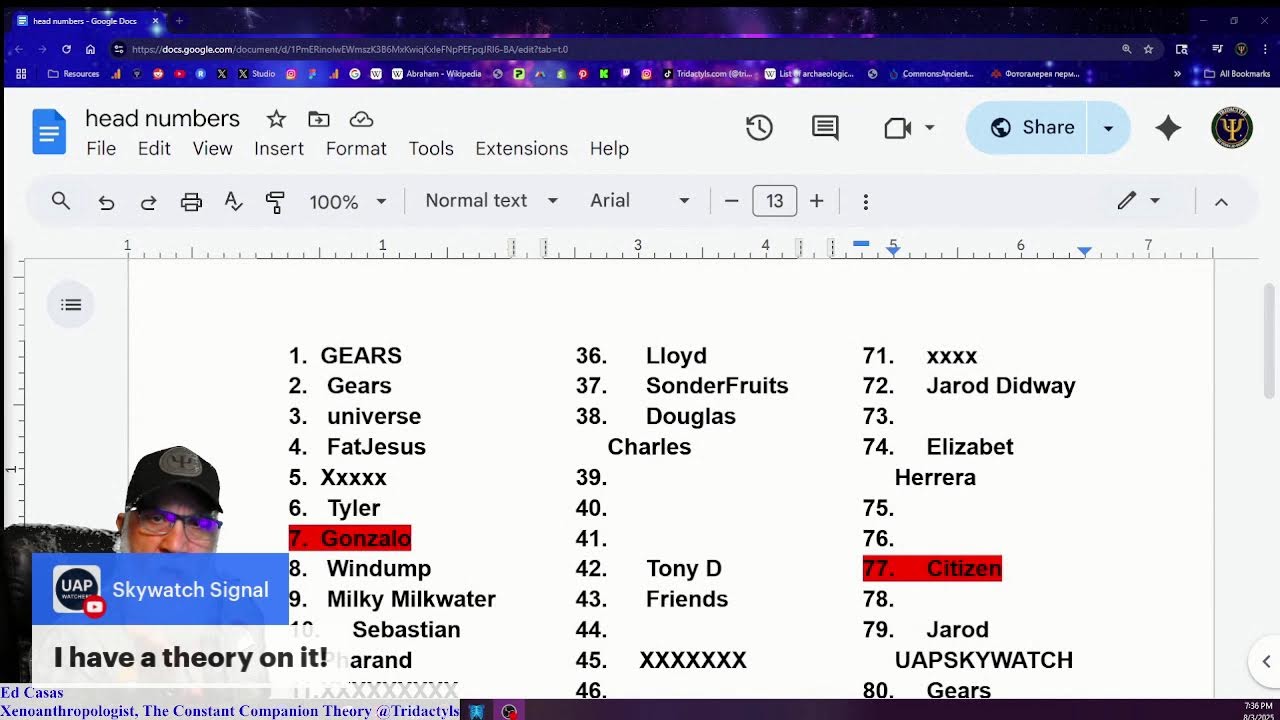Click the Share button
This screenshot has height=720, width=1280.
pos(1030,128)
